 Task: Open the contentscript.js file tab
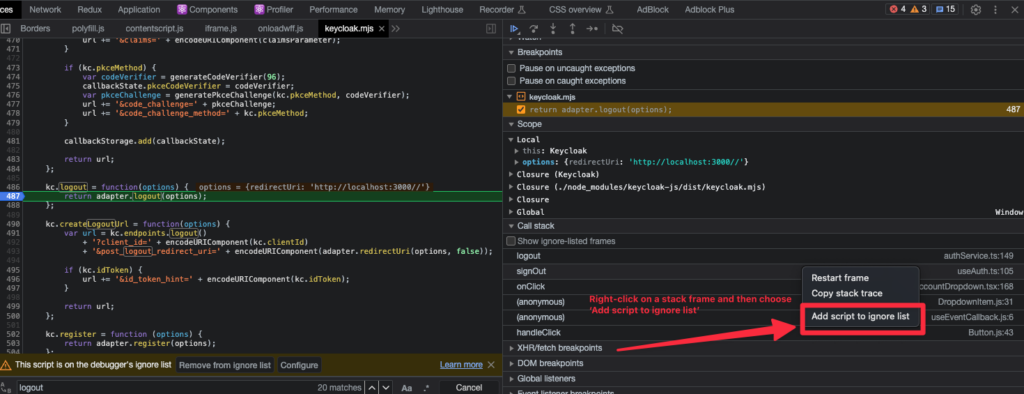coord(155,29)
